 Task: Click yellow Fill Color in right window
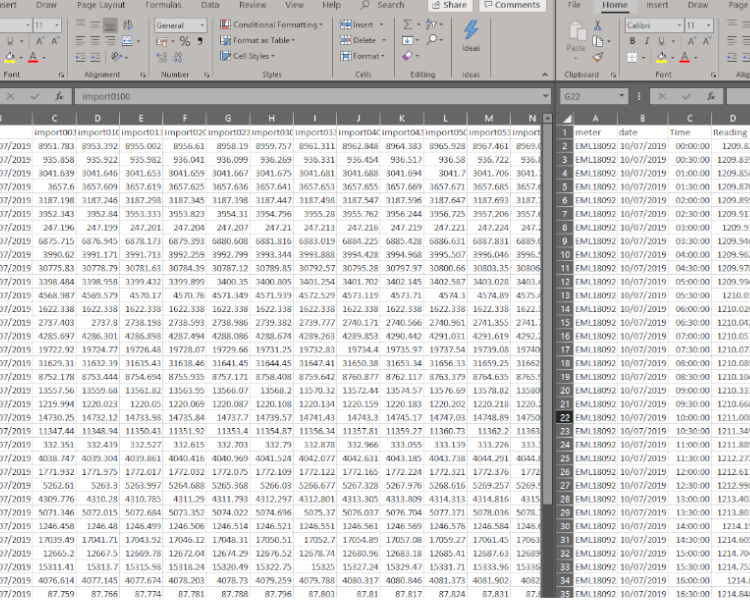pyautogui.click(x=662, y=57)
